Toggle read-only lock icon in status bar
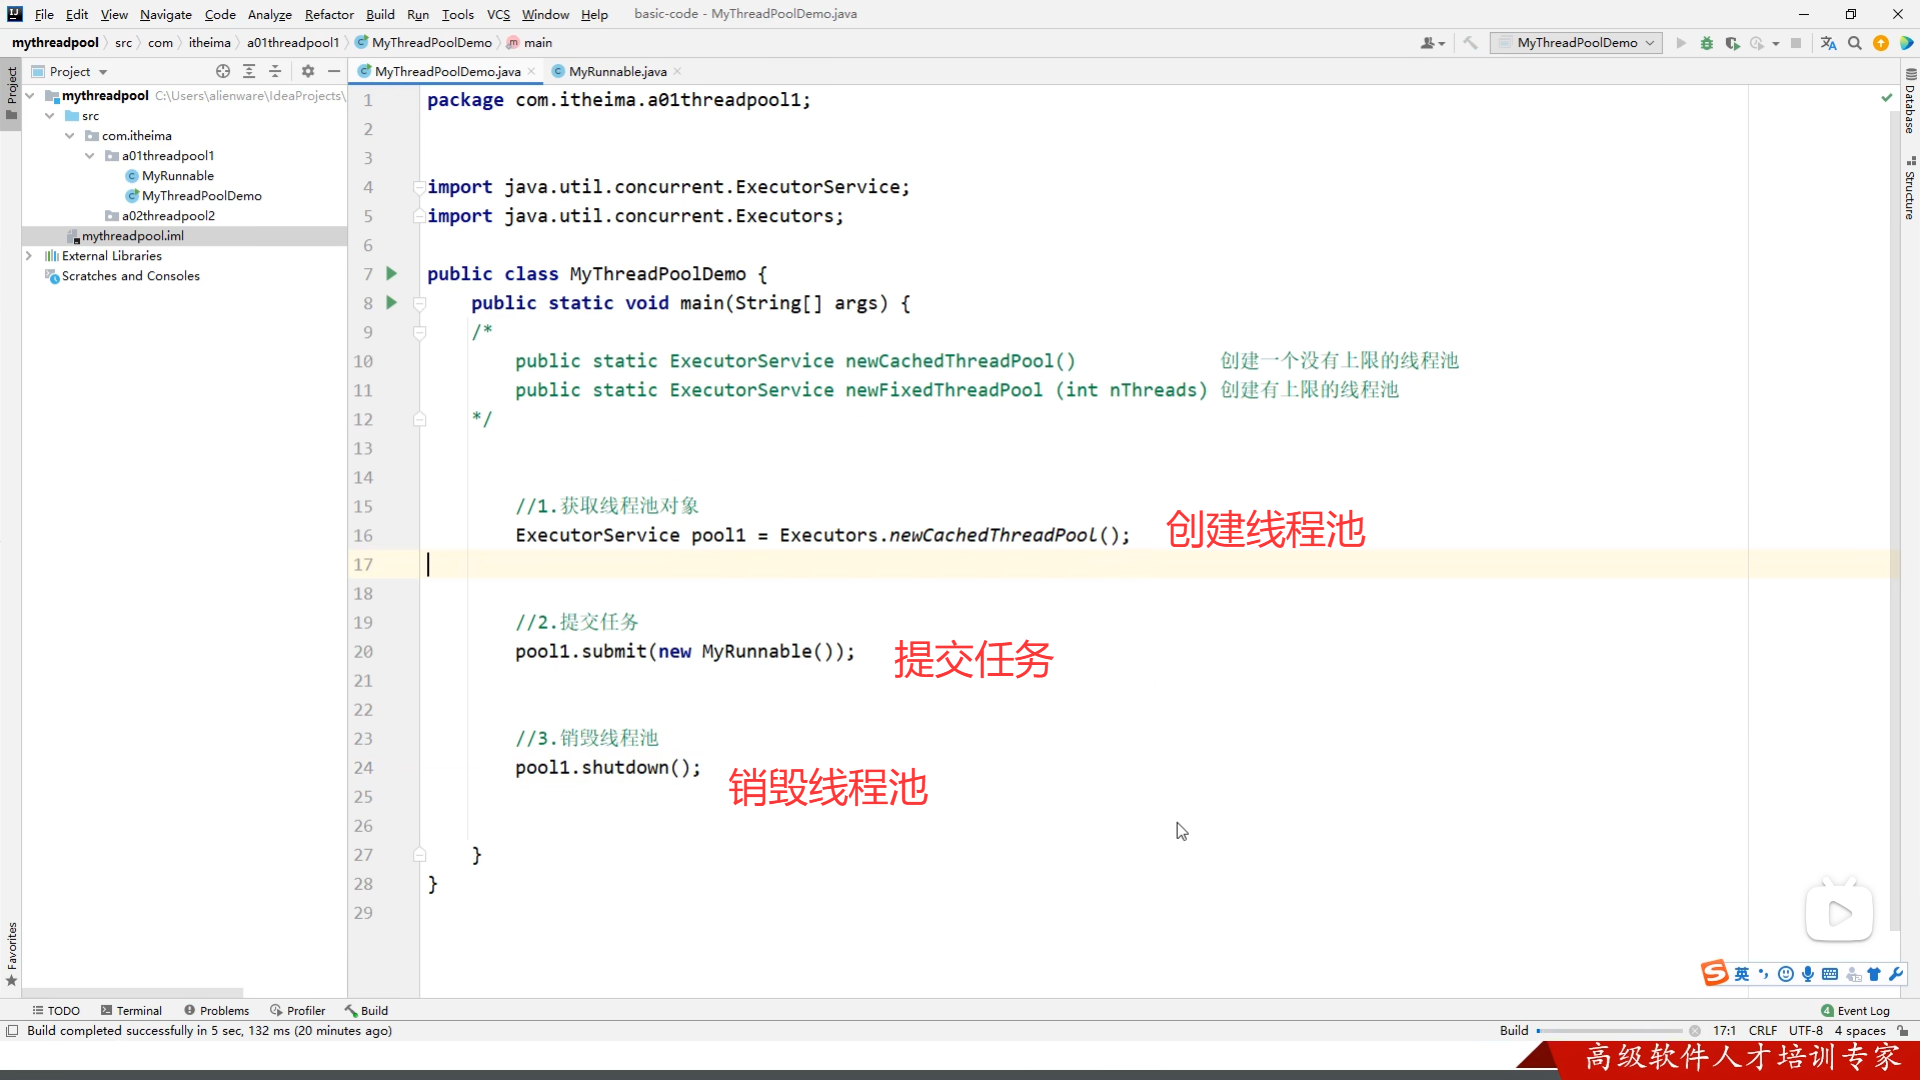The height and width of the screenshot is (1080, 1920). point(1902,1030)
